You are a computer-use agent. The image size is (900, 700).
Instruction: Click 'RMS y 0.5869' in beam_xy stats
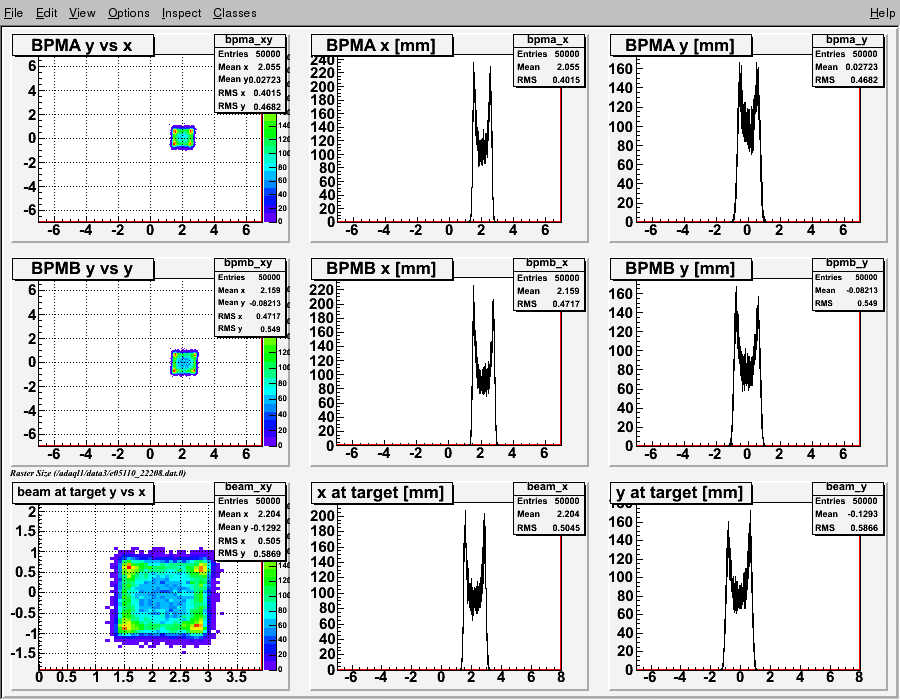click(x=249, y=553)
